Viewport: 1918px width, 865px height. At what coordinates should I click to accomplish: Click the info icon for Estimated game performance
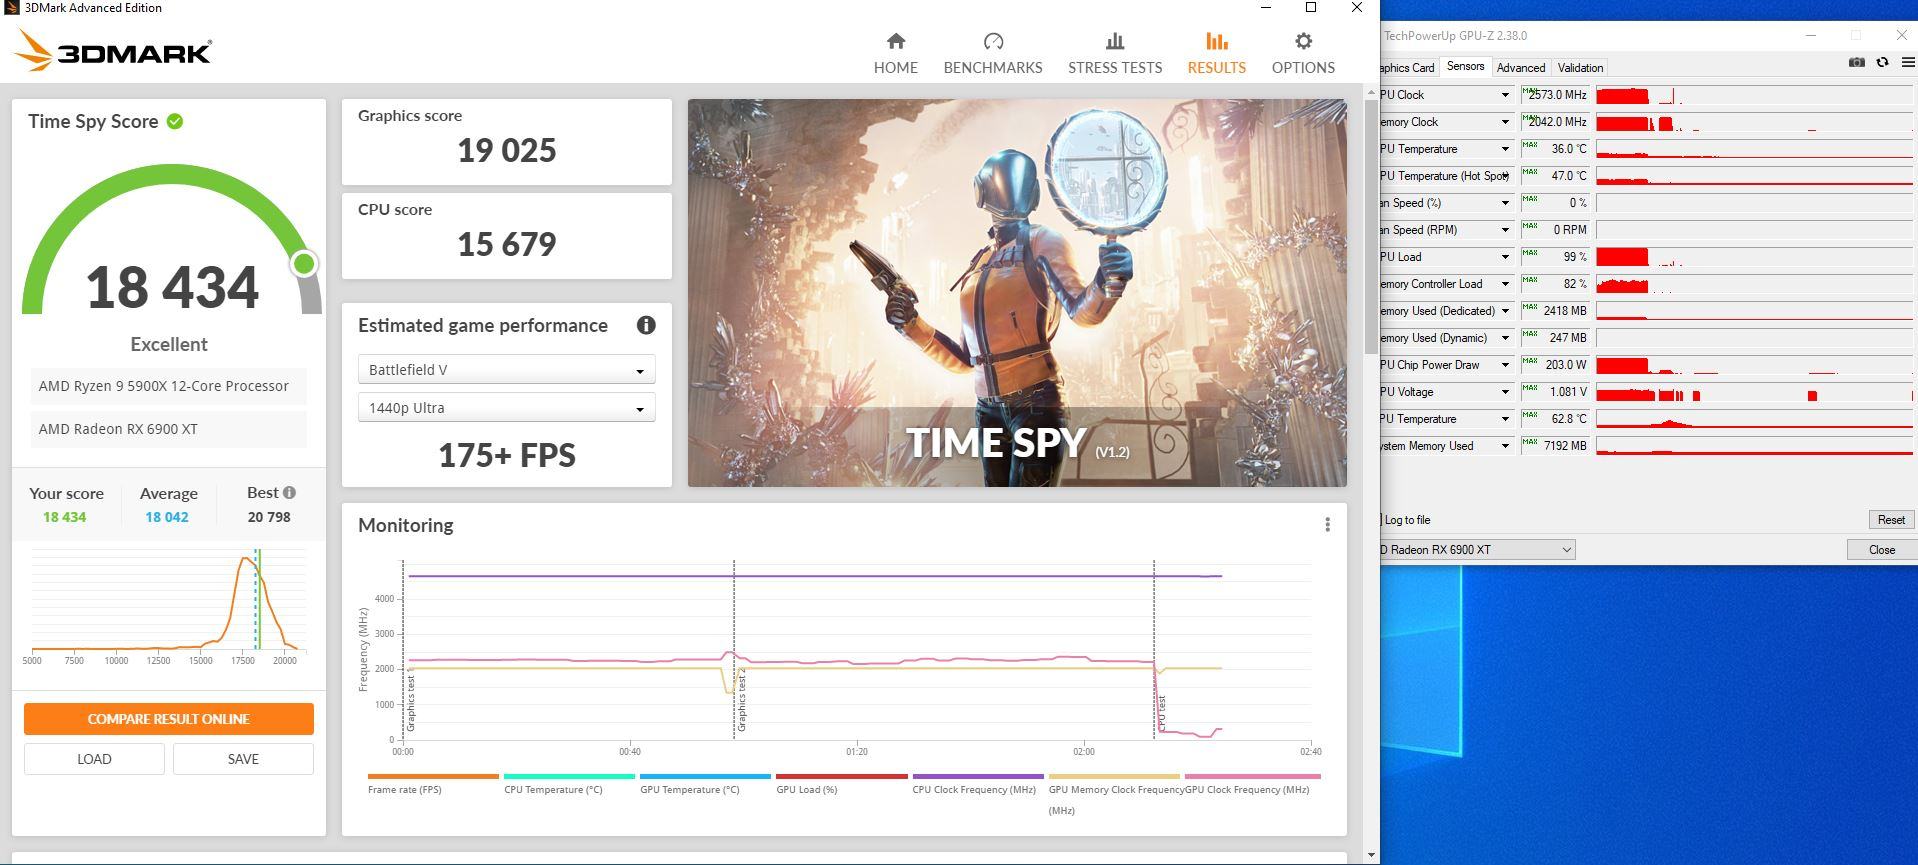point(646,325)
